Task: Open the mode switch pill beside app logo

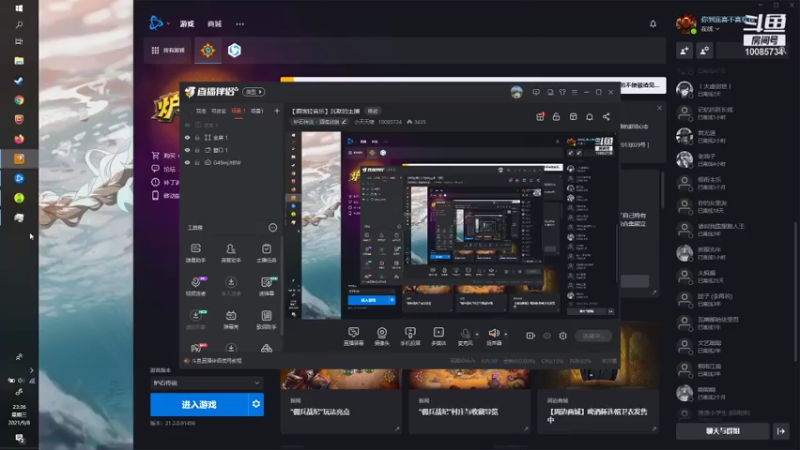Action: (254, 92)
